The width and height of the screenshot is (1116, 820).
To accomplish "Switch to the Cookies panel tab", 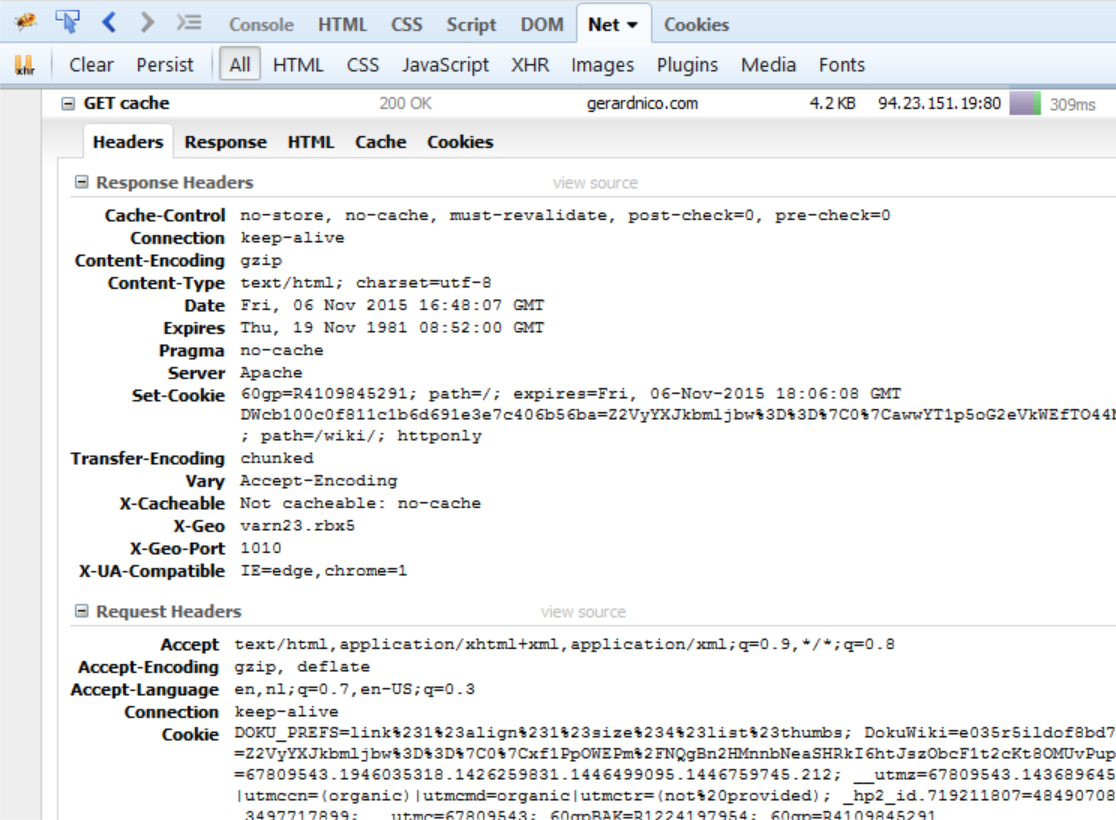I will click(695, 23).
